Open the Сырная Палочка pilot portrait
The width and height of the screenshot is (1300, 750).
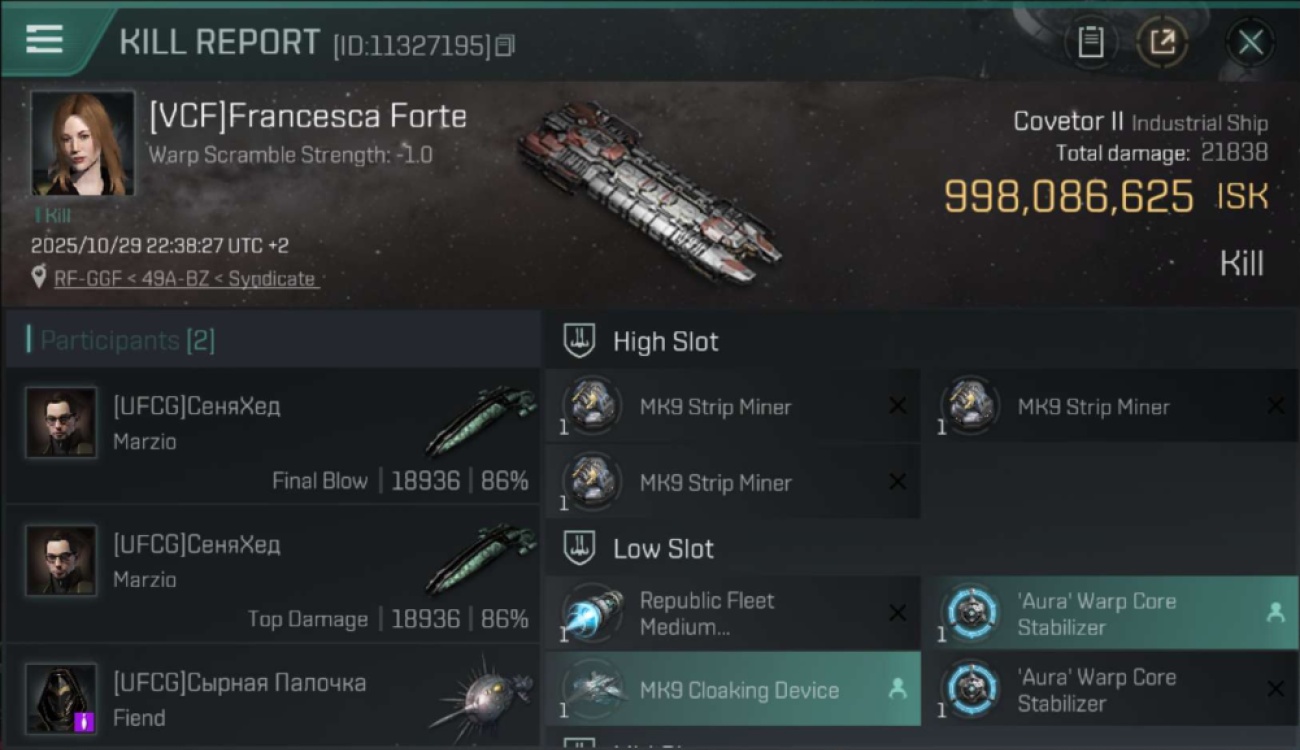[x=61, y=697]
